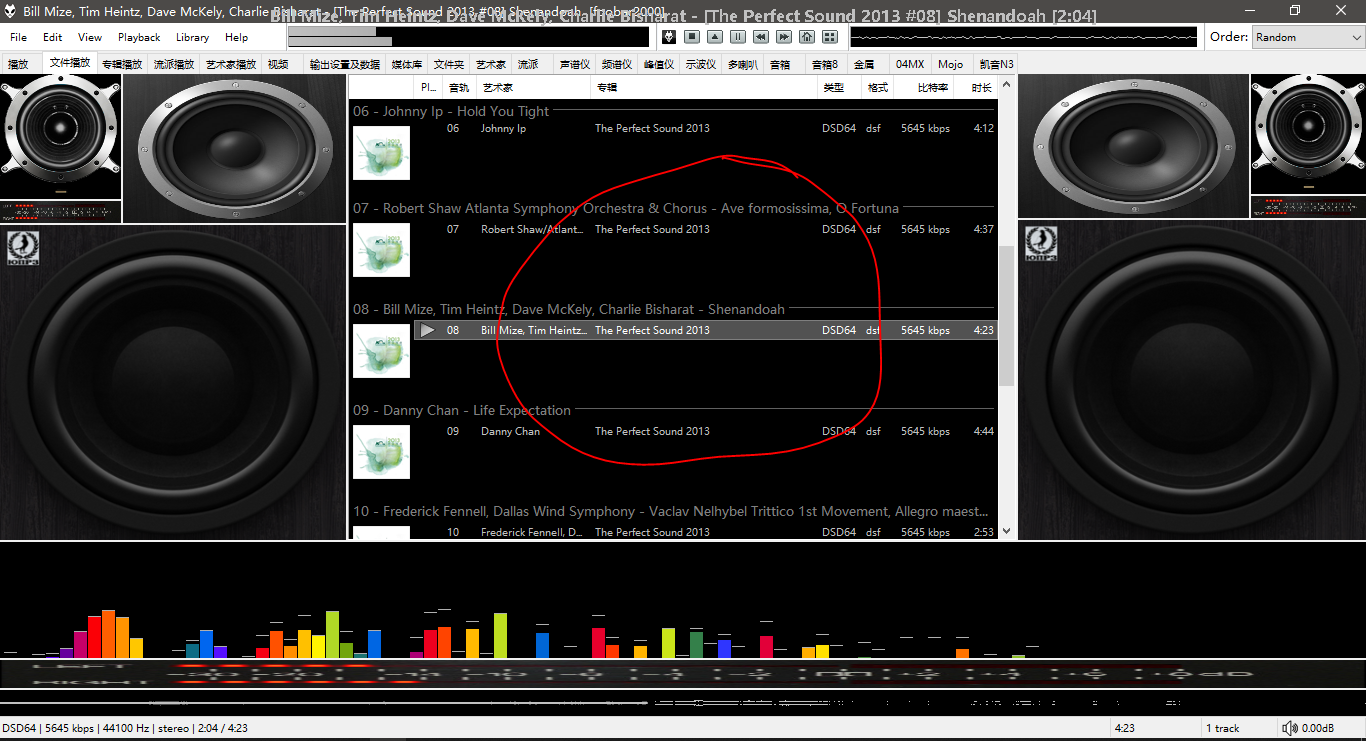Open the playback Order dropdown
This screenshot has width=1366, height=741.
1307,37
